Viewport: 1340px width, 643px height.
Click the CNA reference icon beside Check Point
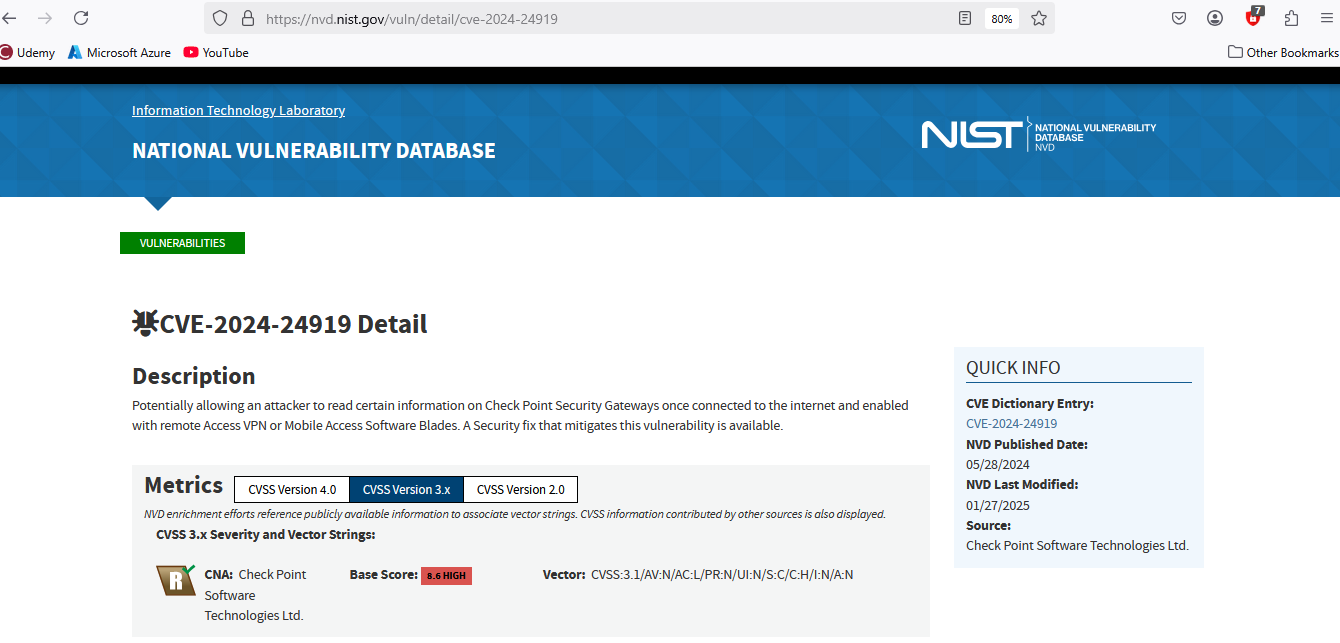(175, 580)
